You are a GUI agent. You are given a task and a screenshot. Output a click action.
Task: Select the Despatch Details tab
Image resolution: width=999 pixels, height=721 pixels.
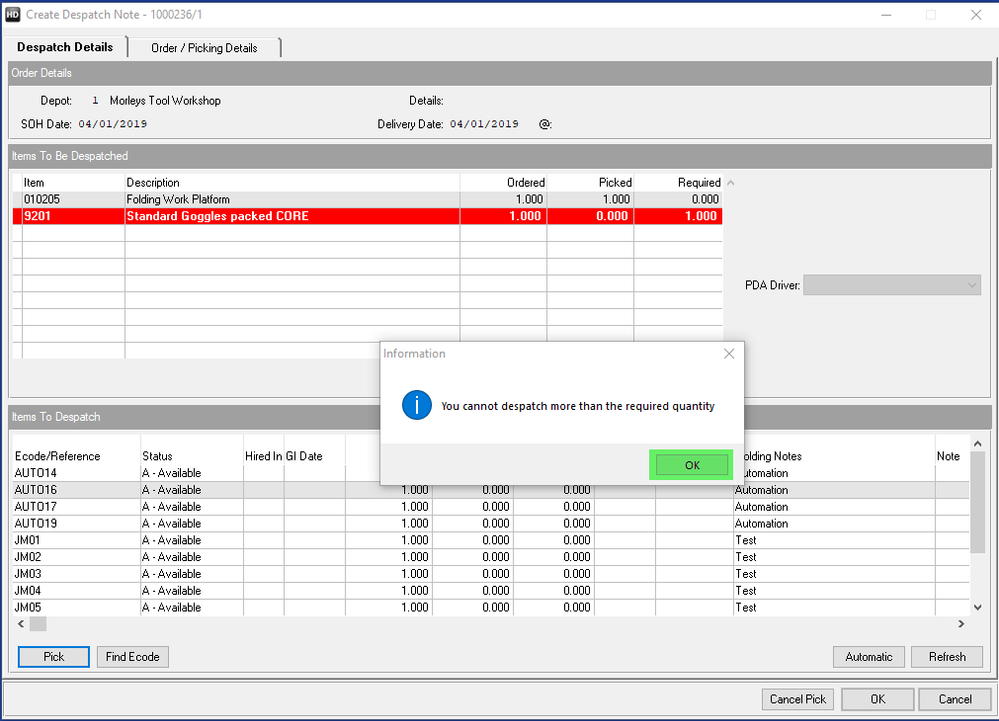65,47
